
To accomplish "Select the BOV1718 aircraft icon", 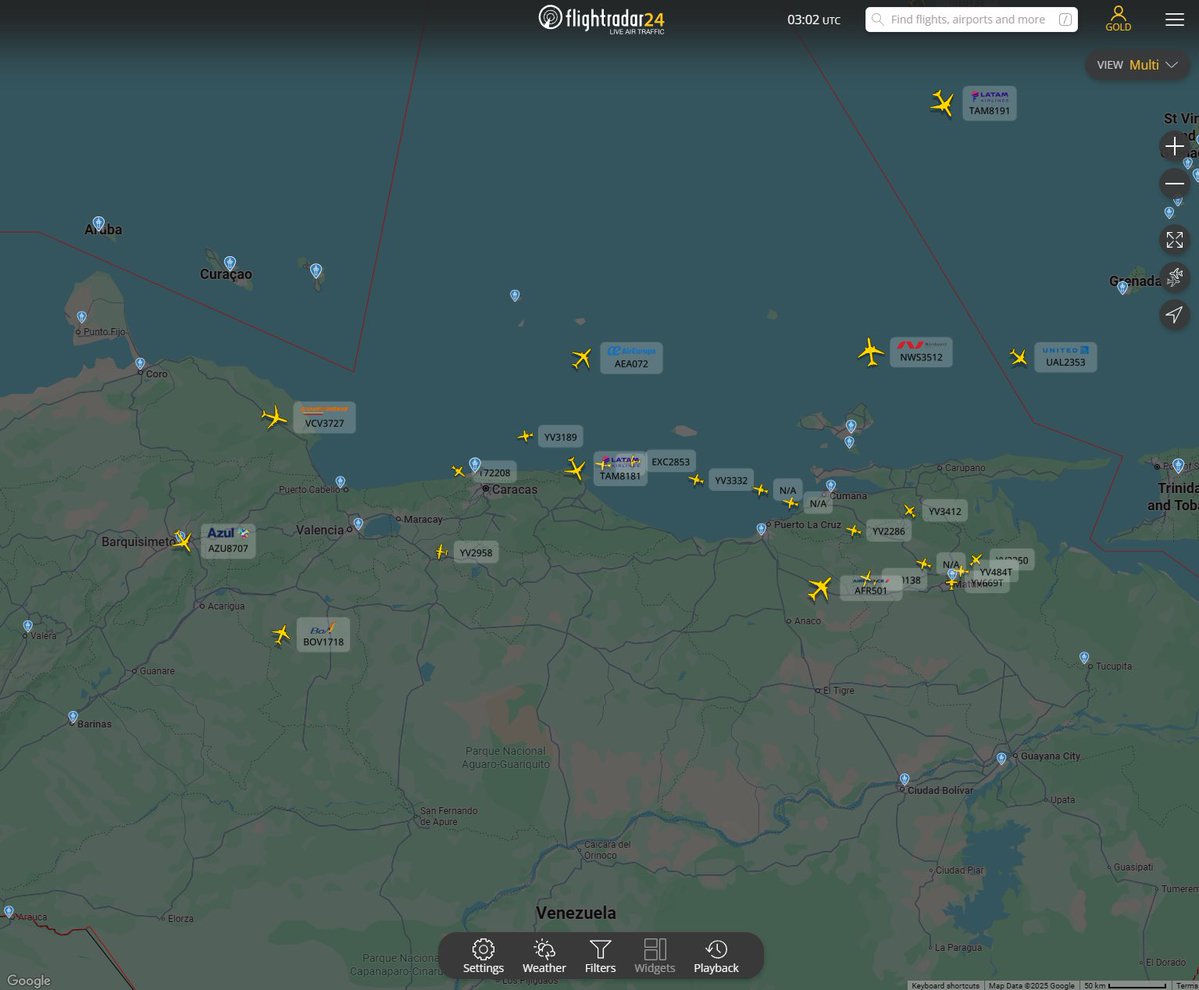I will pos(281,635).
